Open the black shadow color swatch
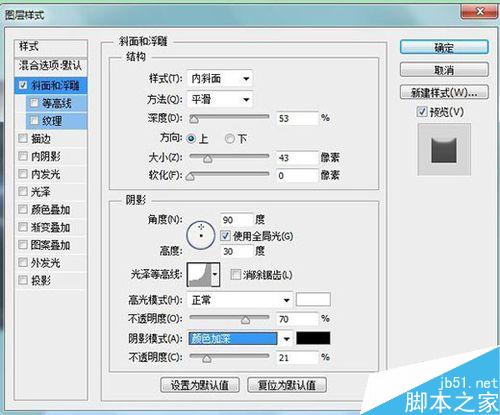This screenshot has width=500, height=415. [313, 338]
